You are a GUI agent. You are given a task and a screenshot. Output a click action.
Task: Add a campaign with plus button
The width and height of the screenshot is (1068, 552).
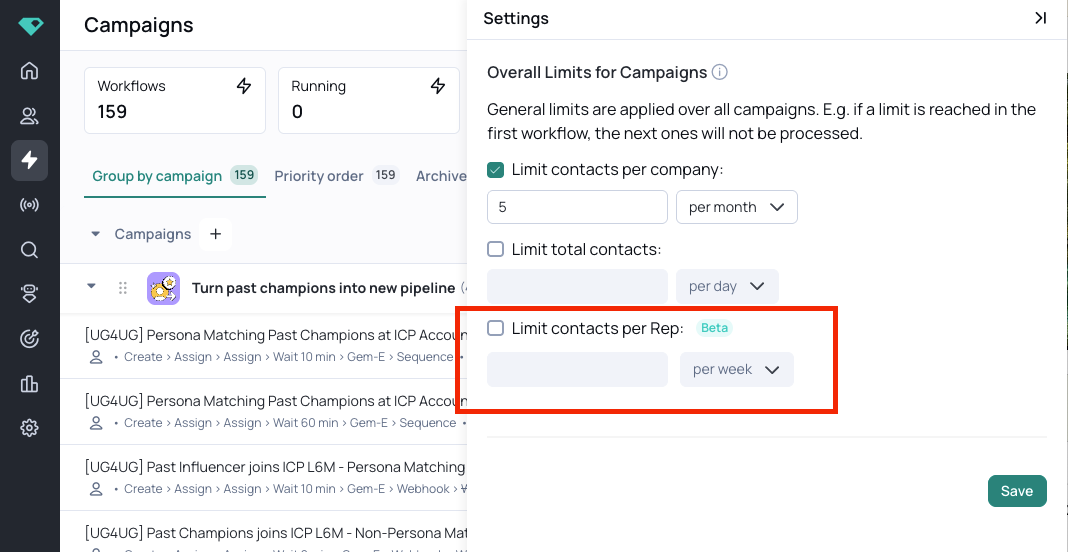(x=215, y=234)
